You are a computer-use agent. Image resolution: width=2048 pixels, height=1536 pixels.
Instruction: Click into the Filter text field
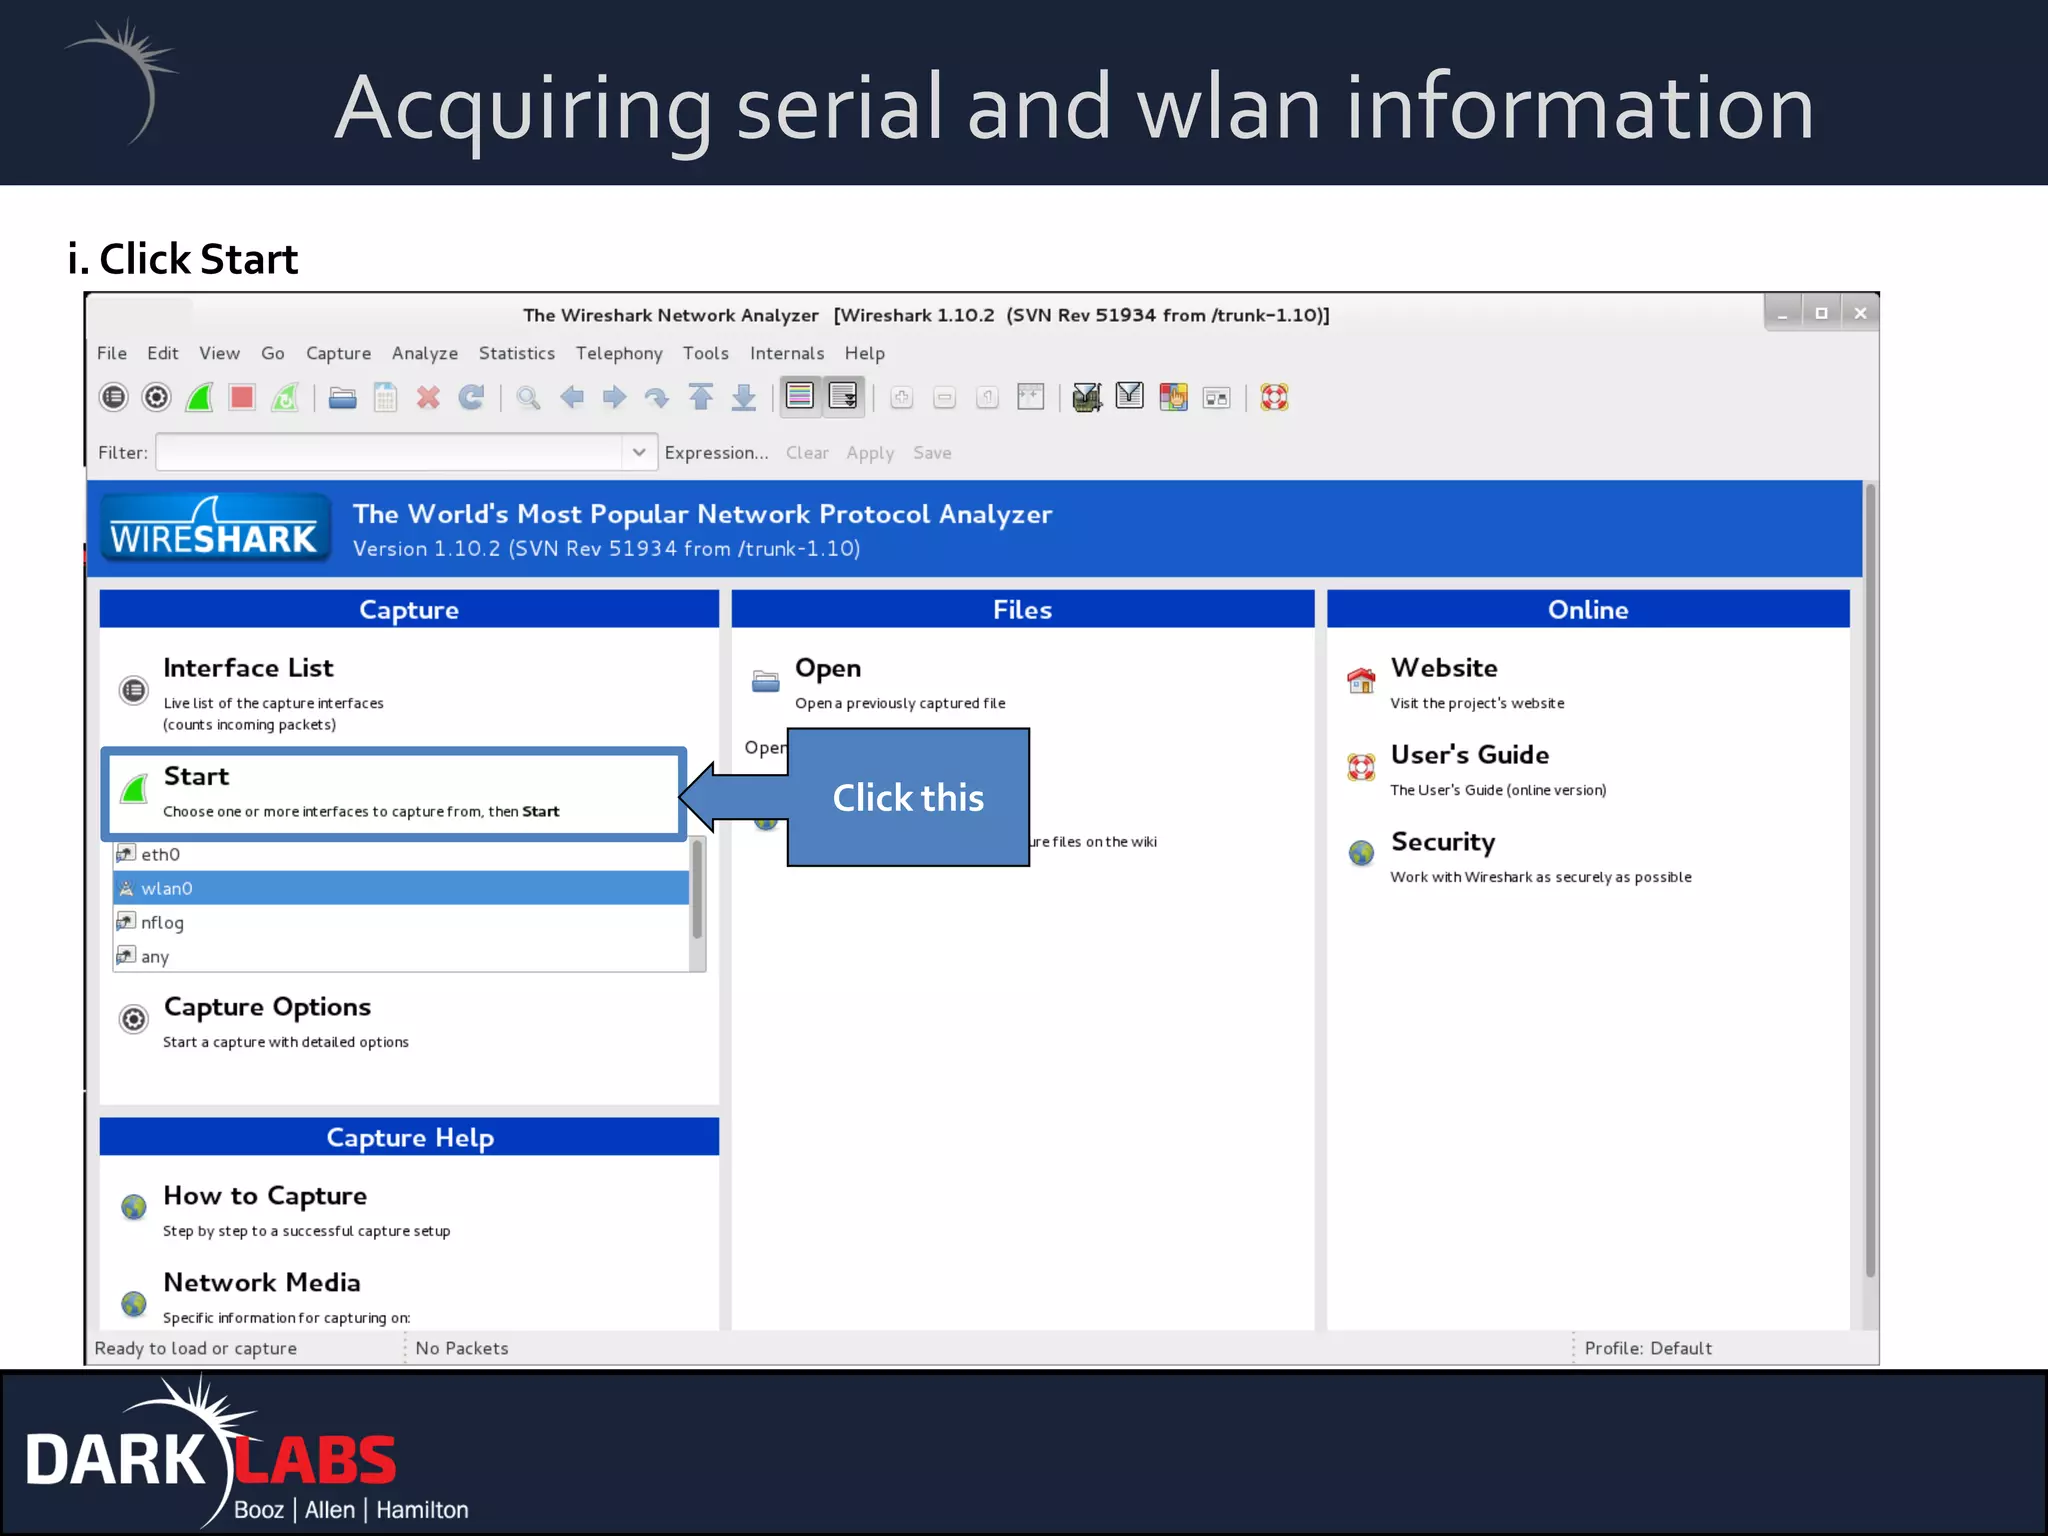[x=390, y=452]
